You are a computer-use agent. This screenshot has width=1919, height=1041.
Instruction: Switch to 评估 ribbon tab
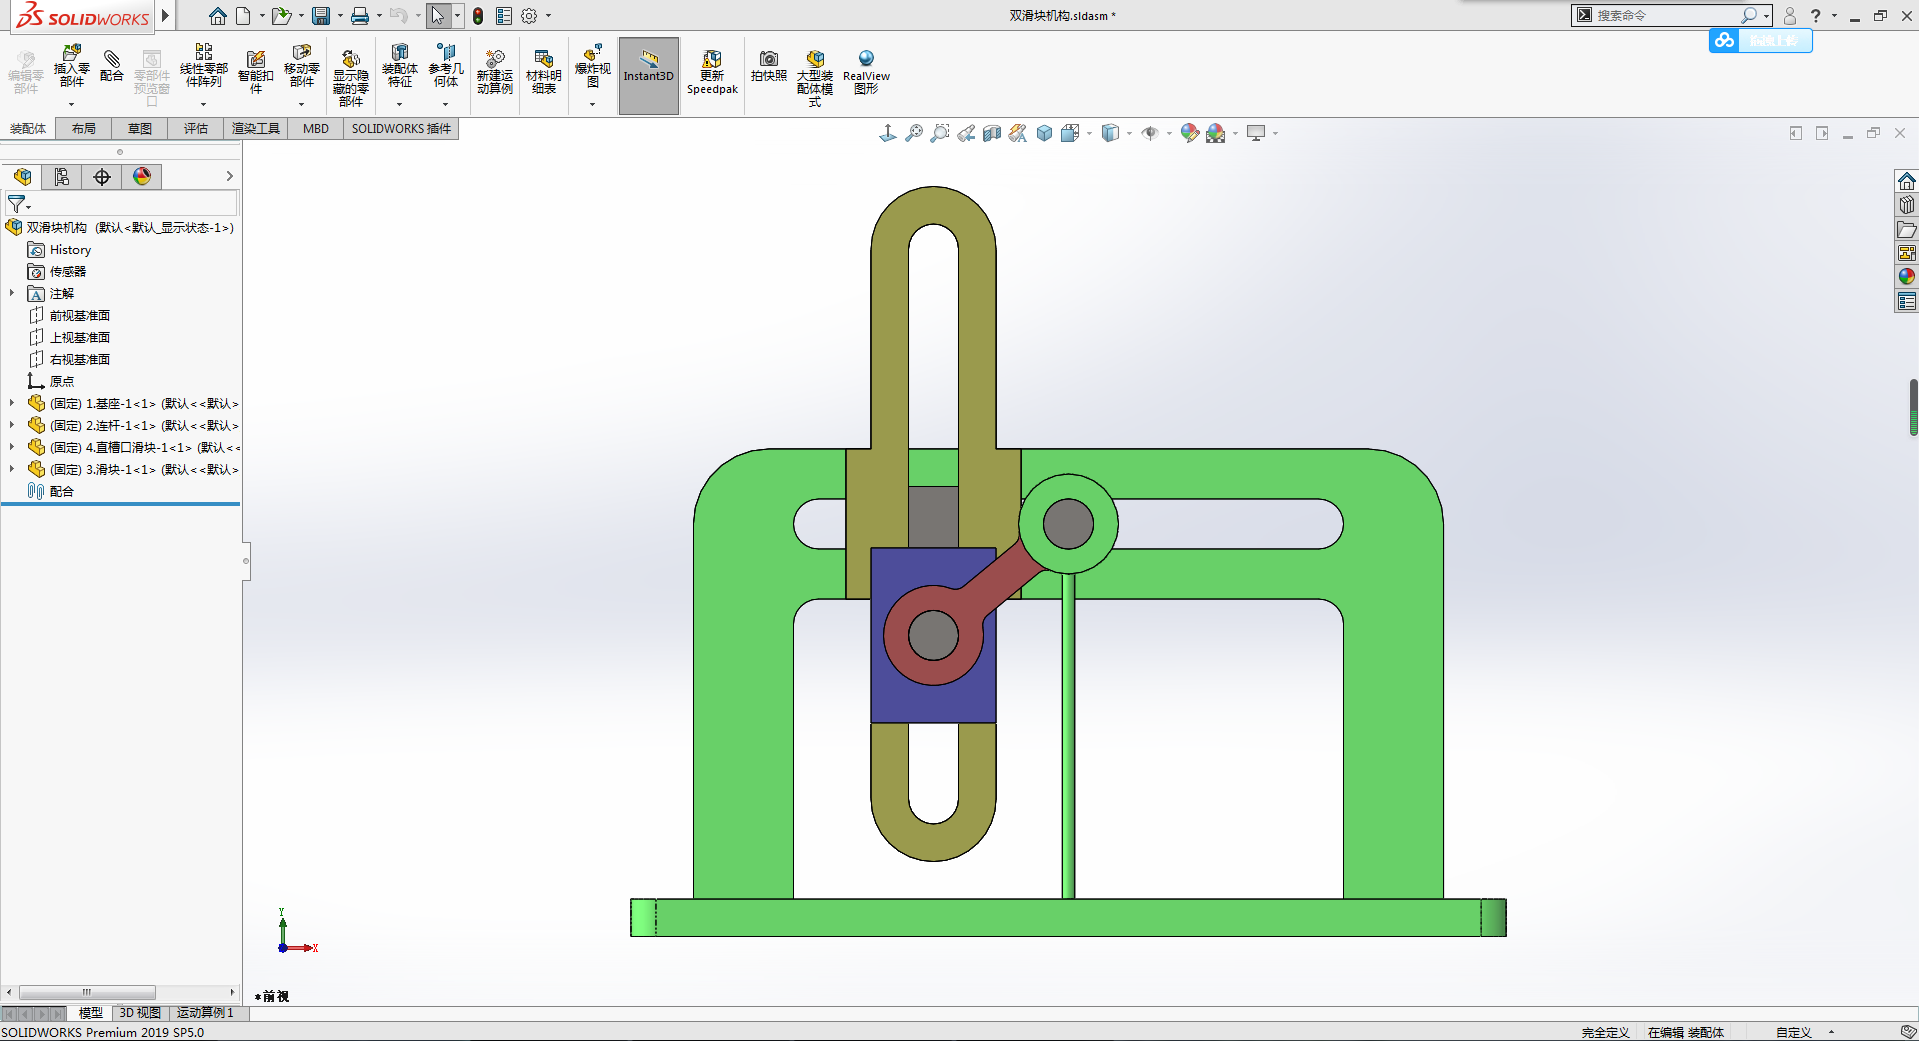tap(196, 128)
